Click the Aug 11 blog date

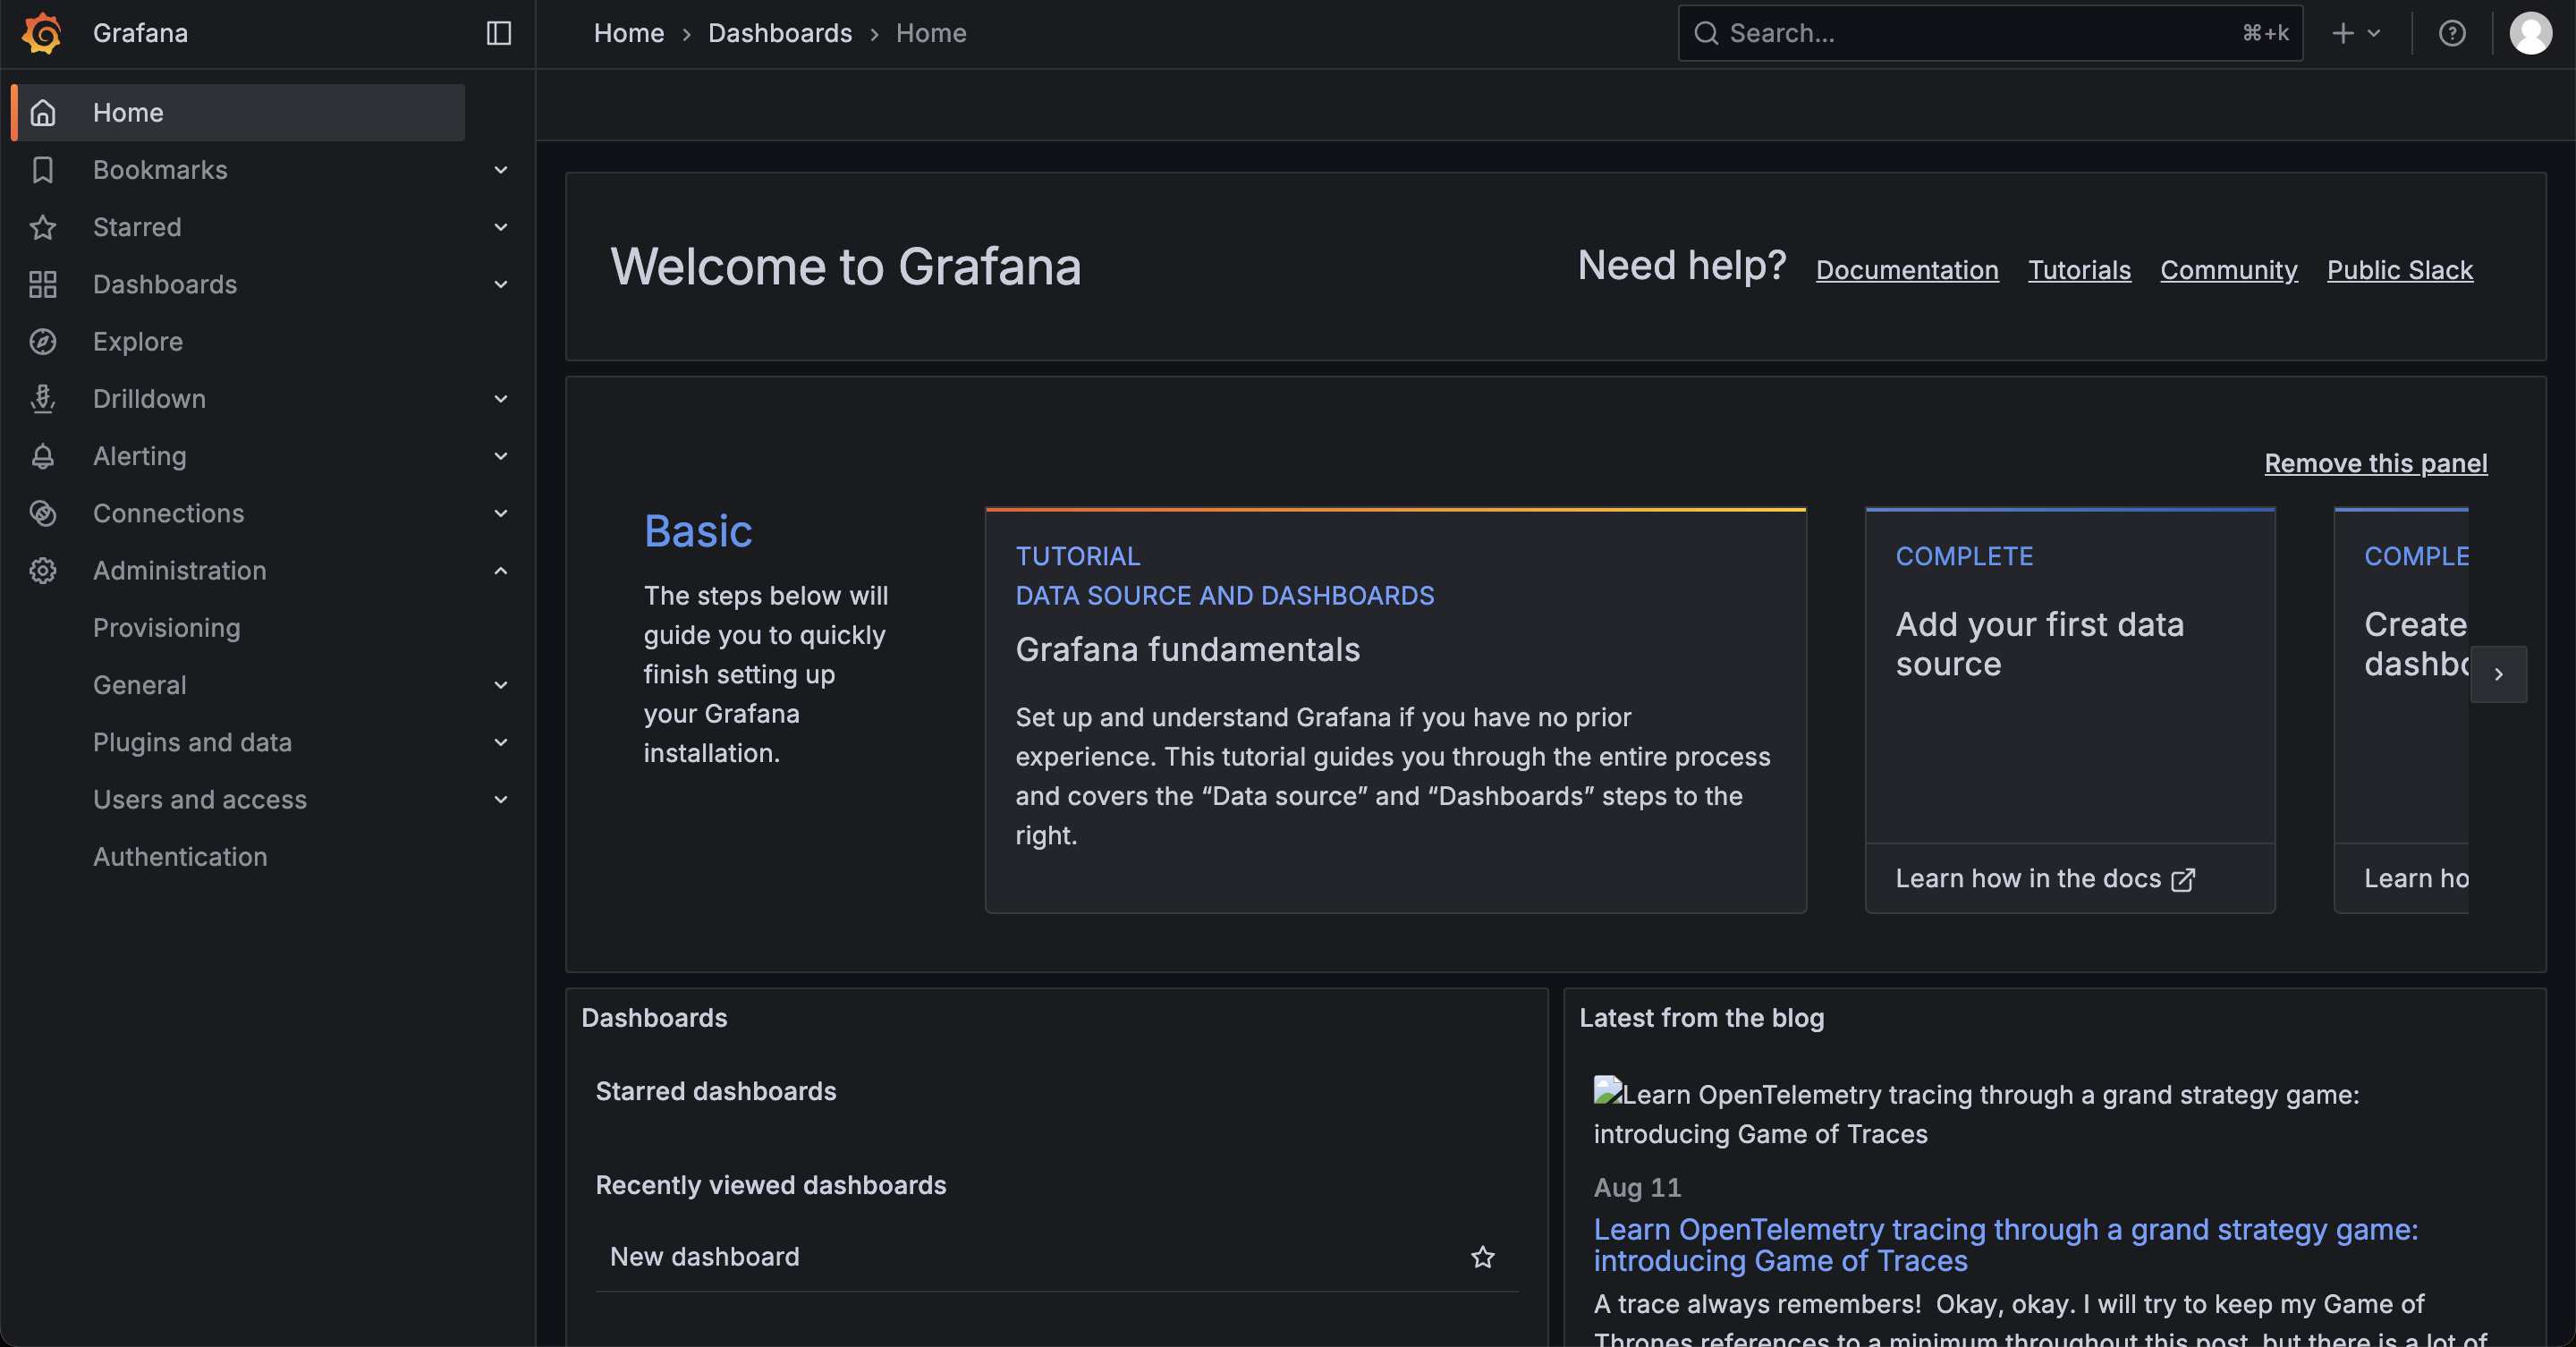click(1638, 1188)
